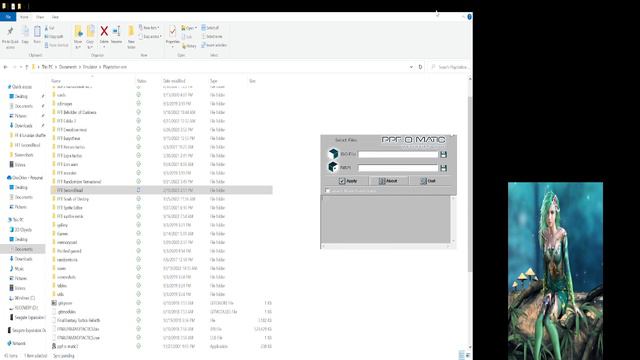Screen dimensions: 640x360
Task: Switch to the Share ribbon tab
Action: (40, 17)
